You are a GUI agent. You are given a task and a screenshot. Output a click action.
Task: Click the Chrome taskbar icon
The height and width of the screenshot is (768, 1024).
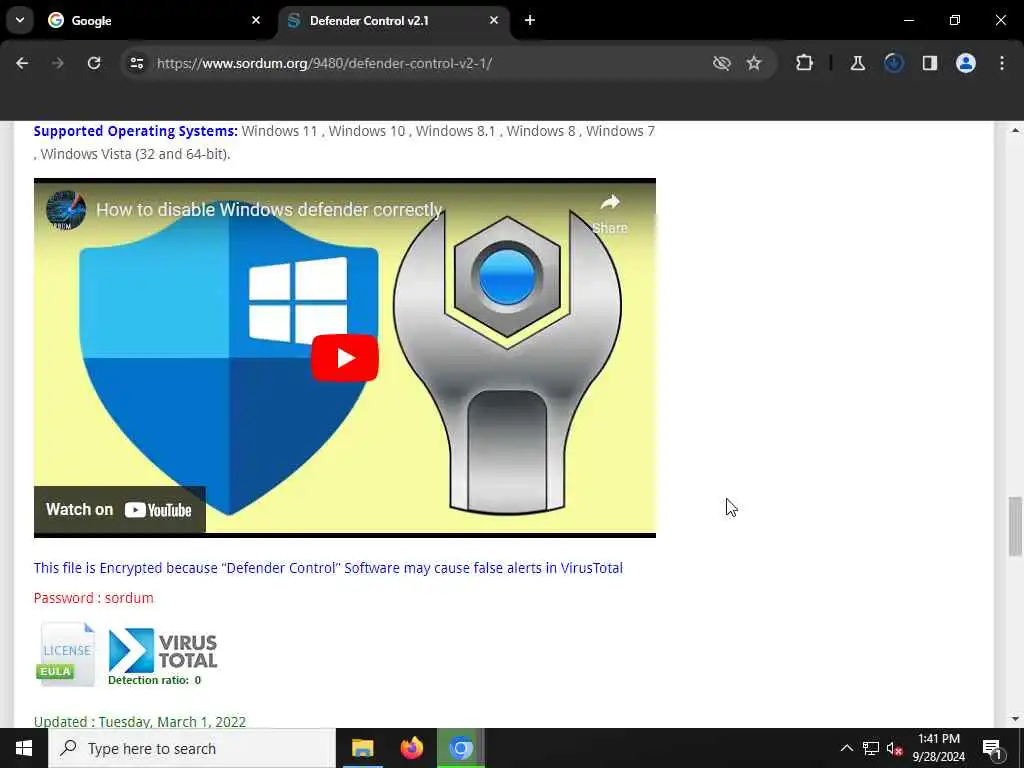pyautogui.click(x=460, y=748)
